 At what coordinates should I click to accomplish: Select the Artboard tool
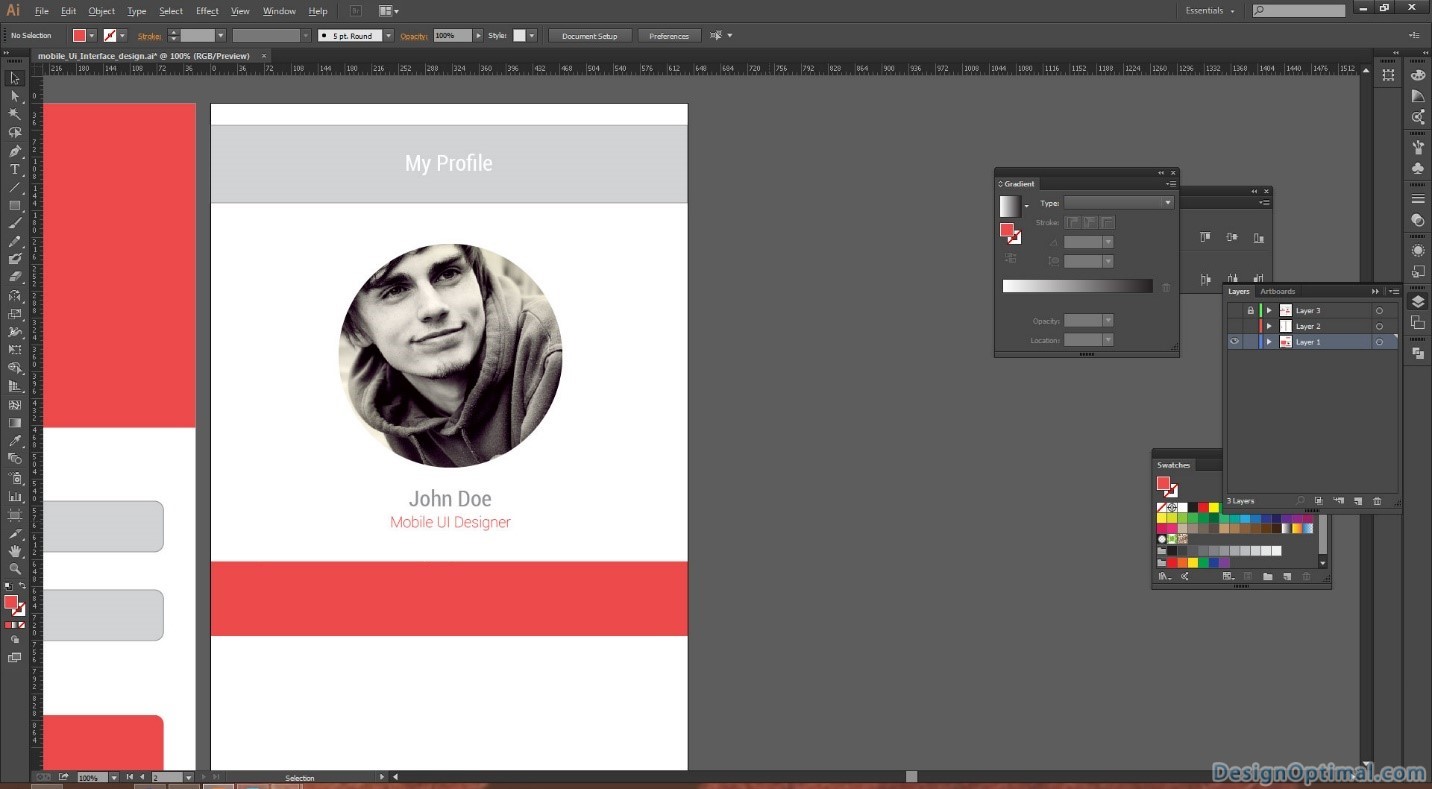point(15,514)
